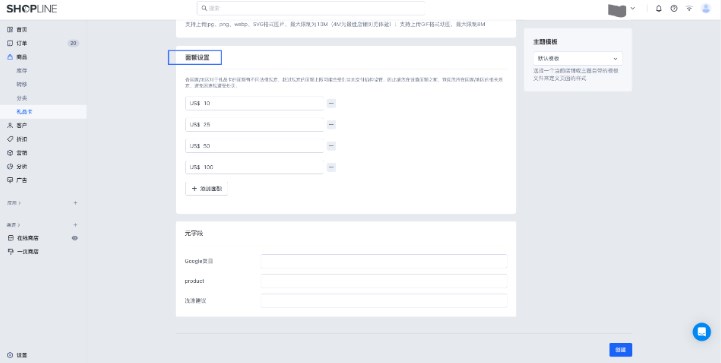Image resolution: width=721 pixels, height=363 pixels.
Task: Open 订单 (Orders) in the sidebar
Action: [22, 43]
